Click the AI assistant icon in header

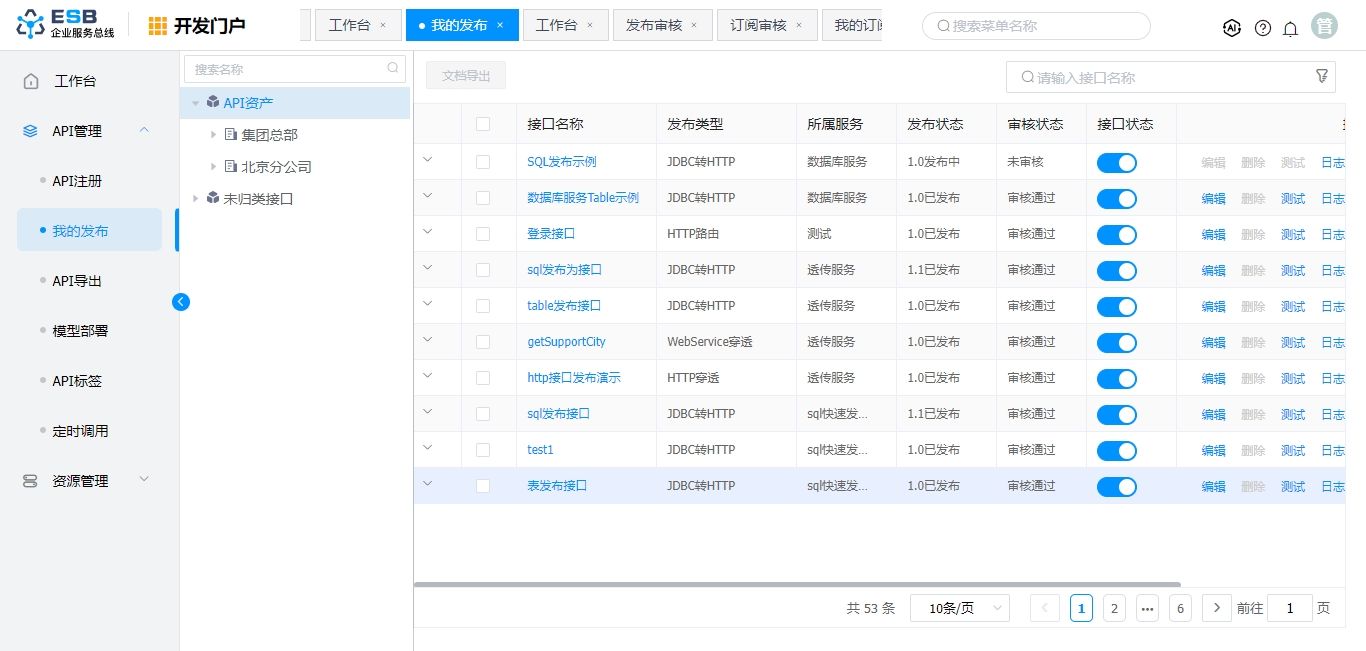click(1232, 28)
